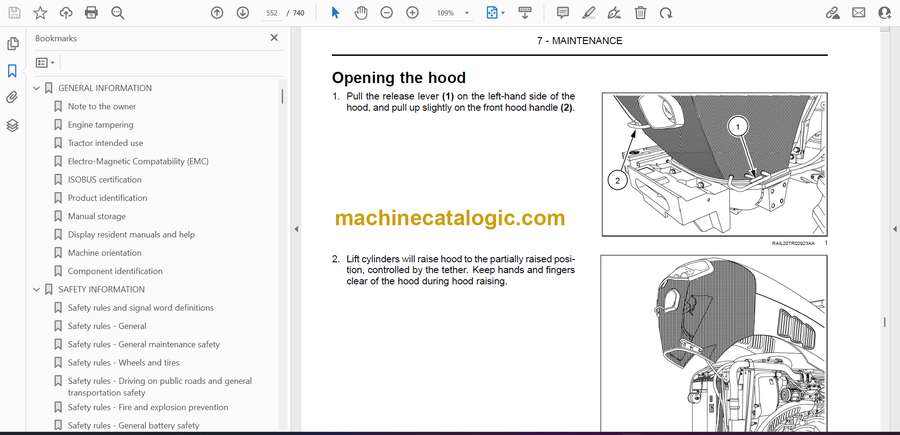Screen dimensions: 900x435
Task: Collapse the GENERAL INFORMATION bookmark section
Action: click(x=37, y=88)
